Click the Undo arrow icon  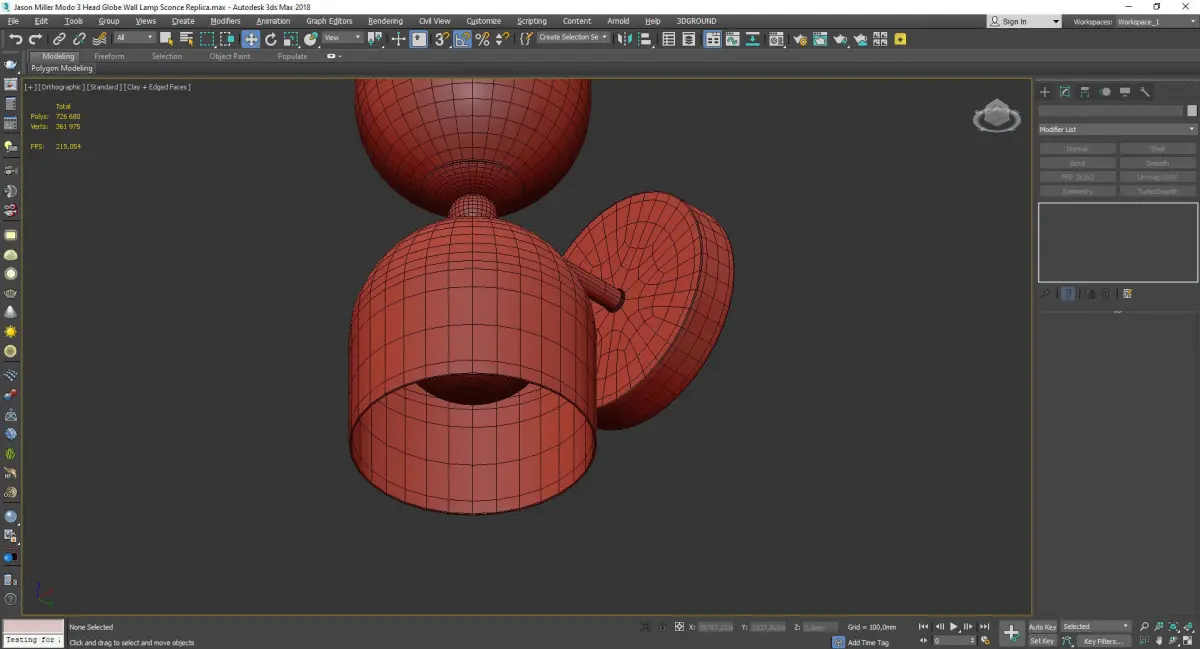15,39
